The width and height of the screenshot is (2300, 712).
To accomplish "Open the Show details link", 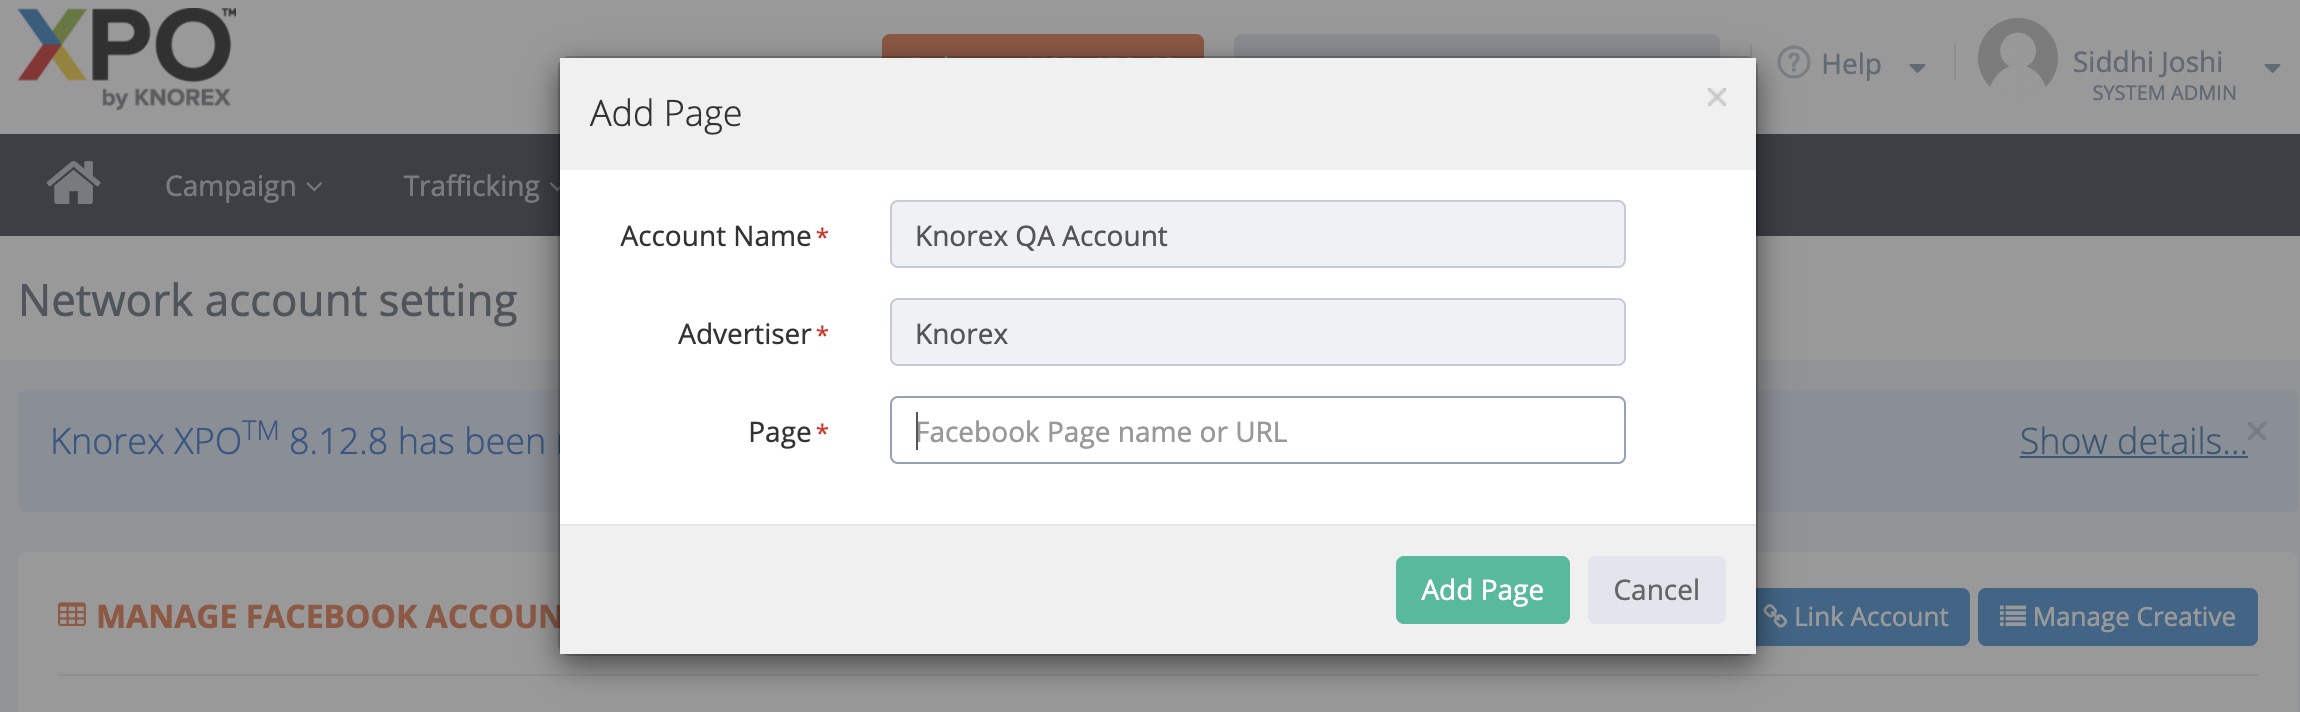I will [x=2133, y=441].
